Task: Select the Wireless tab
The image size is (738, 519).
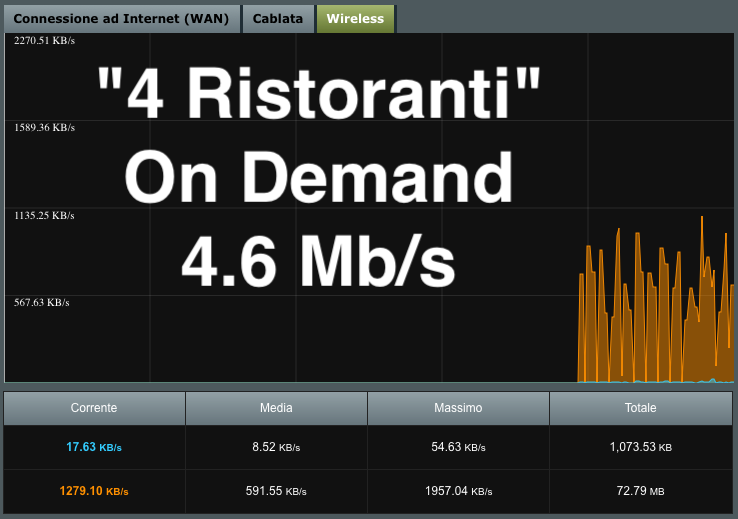Action: pyautogui.click(x=355, y=19)
